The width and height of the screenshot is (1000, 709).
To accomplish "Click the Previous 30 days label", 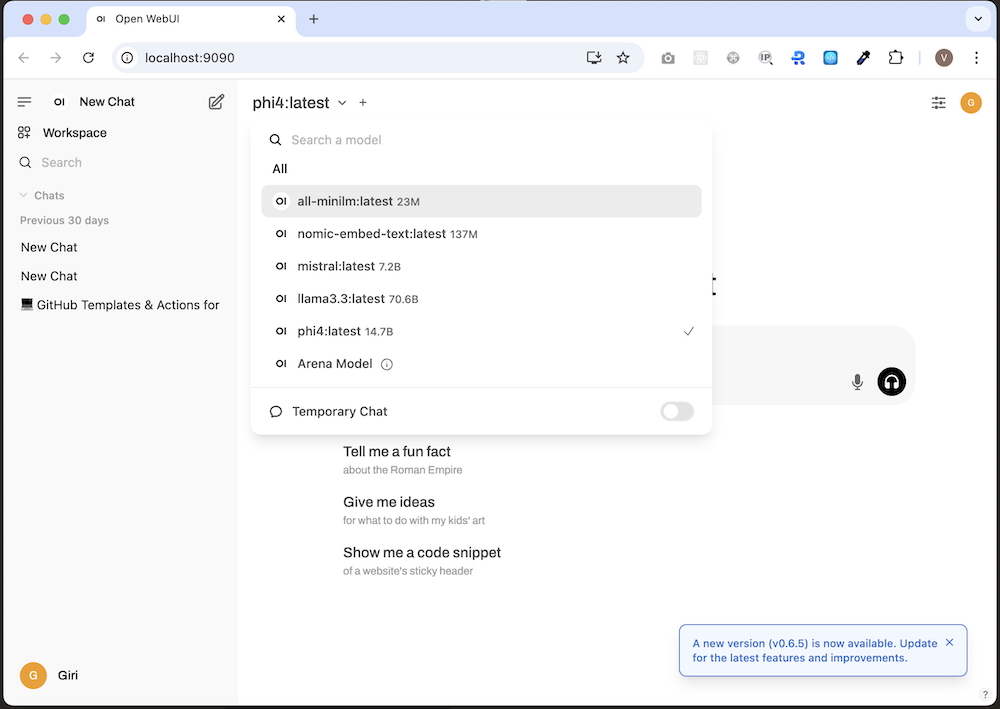I will [x=64, y=221].
